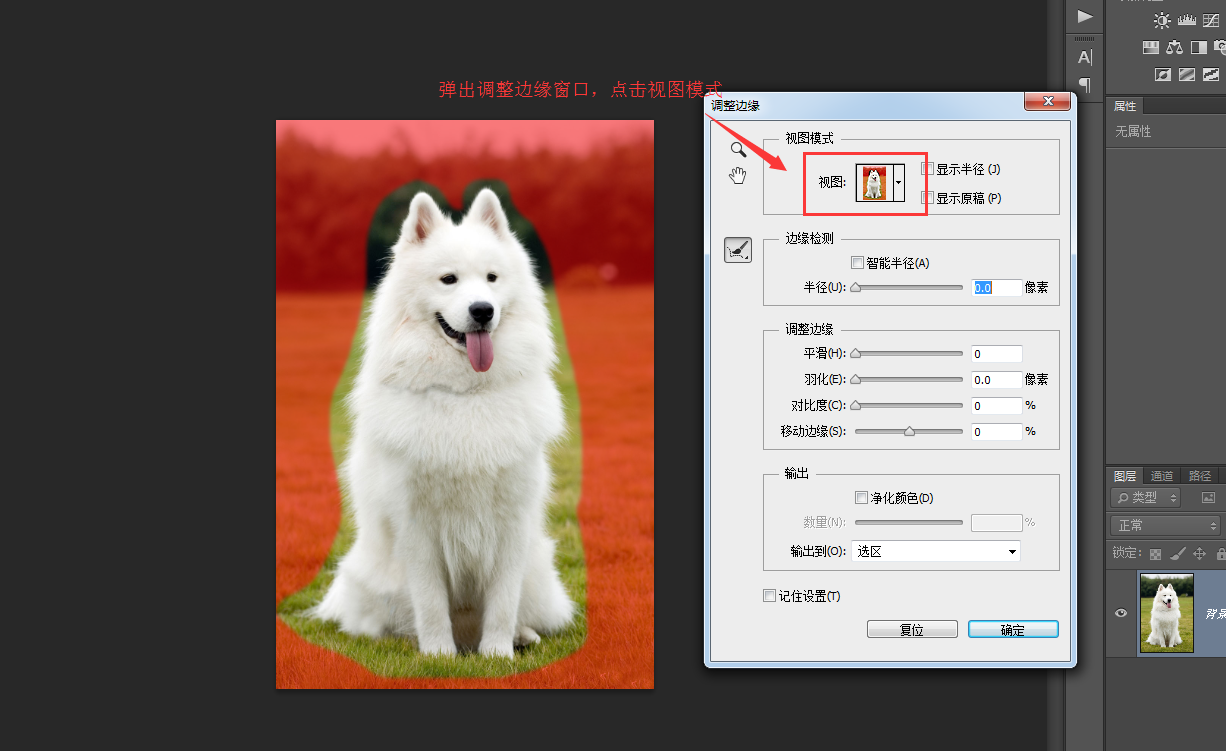This screenshot has height=751, width=1226.
Task: Adjust the 平滑 slider
Action: (x=908, y=353)
